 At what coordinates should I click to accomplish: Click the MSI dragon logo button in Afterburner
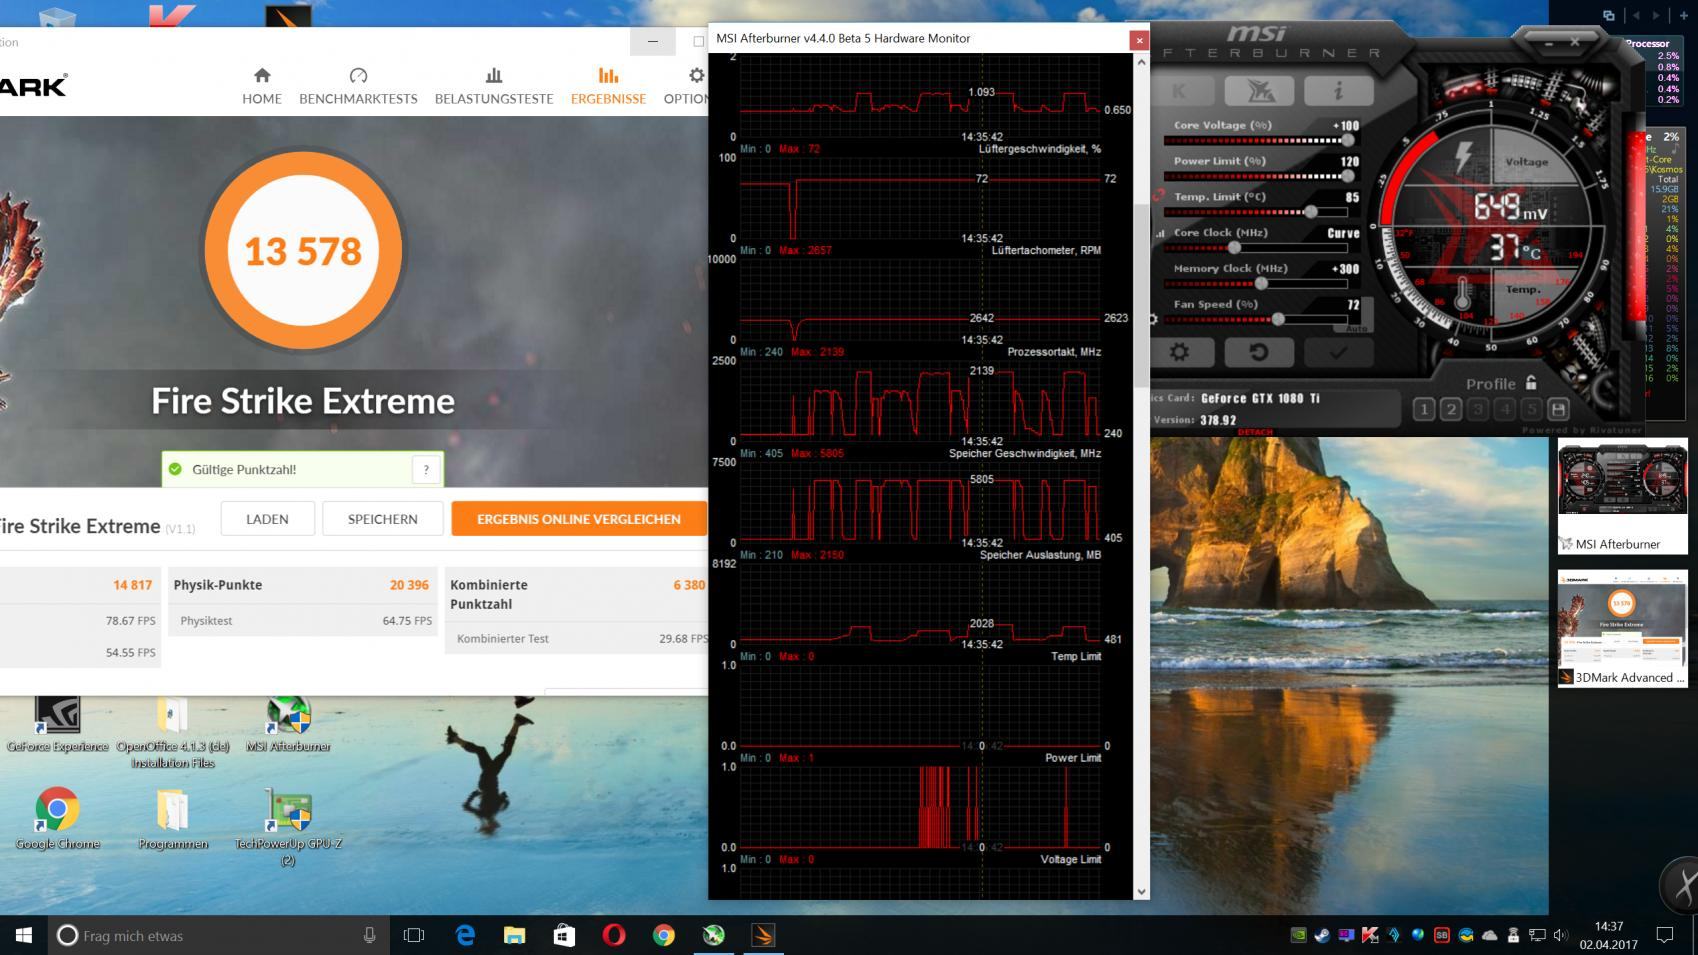point(1259,90)
